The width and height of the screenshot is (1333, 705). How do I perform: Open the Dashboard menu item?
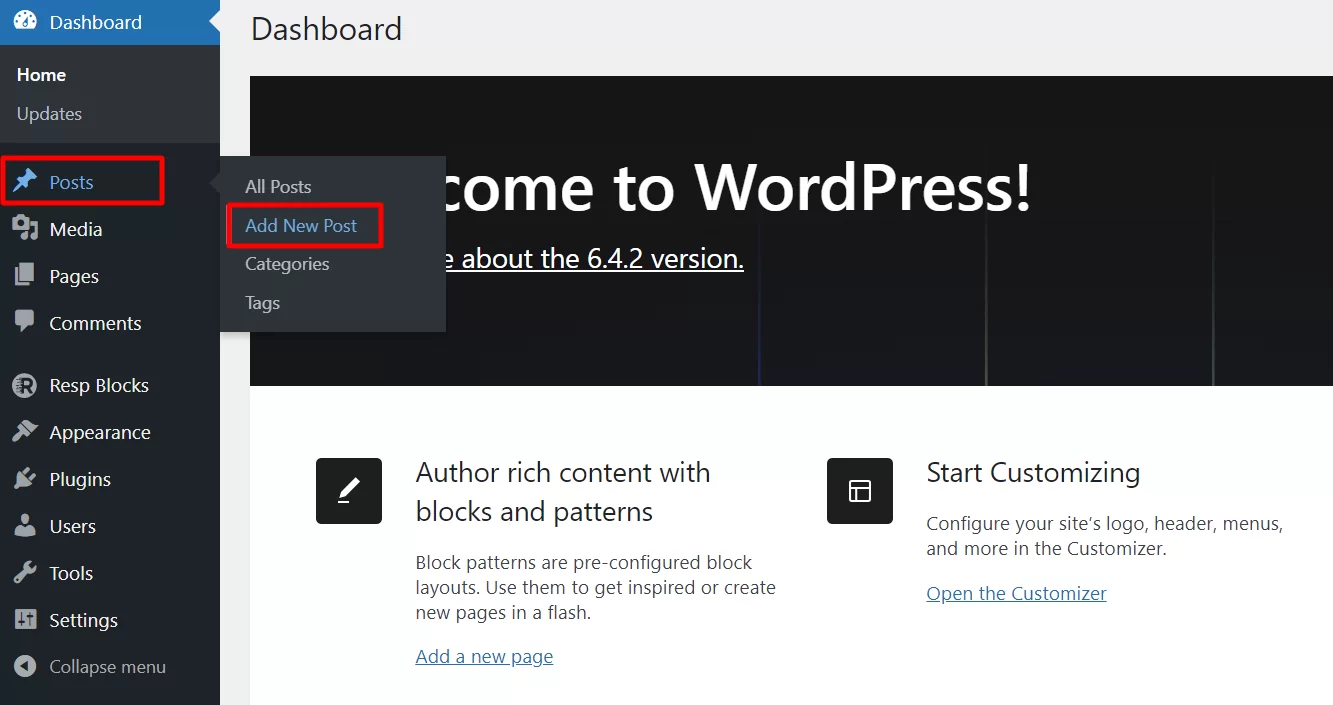(96, 22)
